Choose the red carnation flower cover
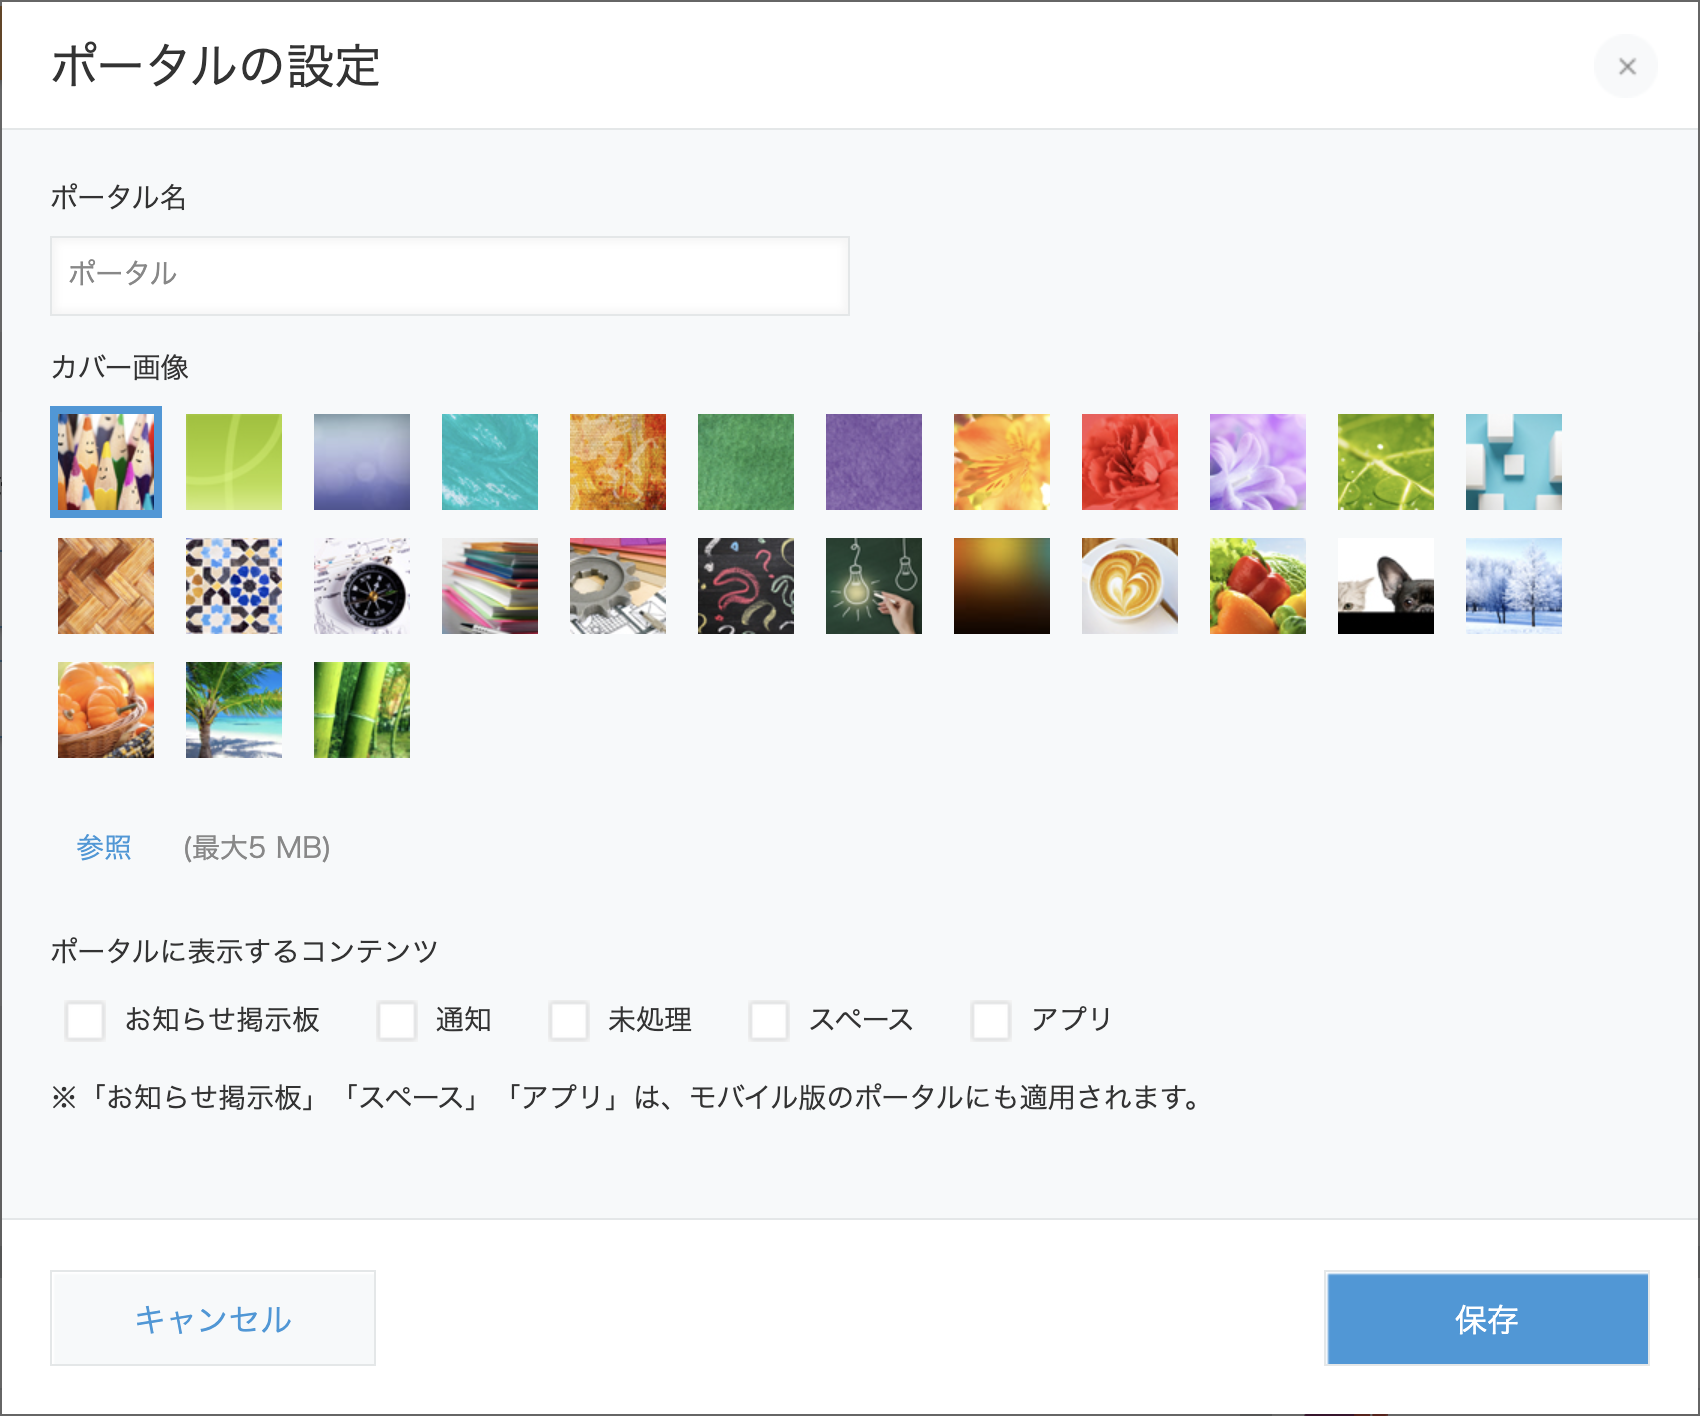 click(x=1130, y=462)
